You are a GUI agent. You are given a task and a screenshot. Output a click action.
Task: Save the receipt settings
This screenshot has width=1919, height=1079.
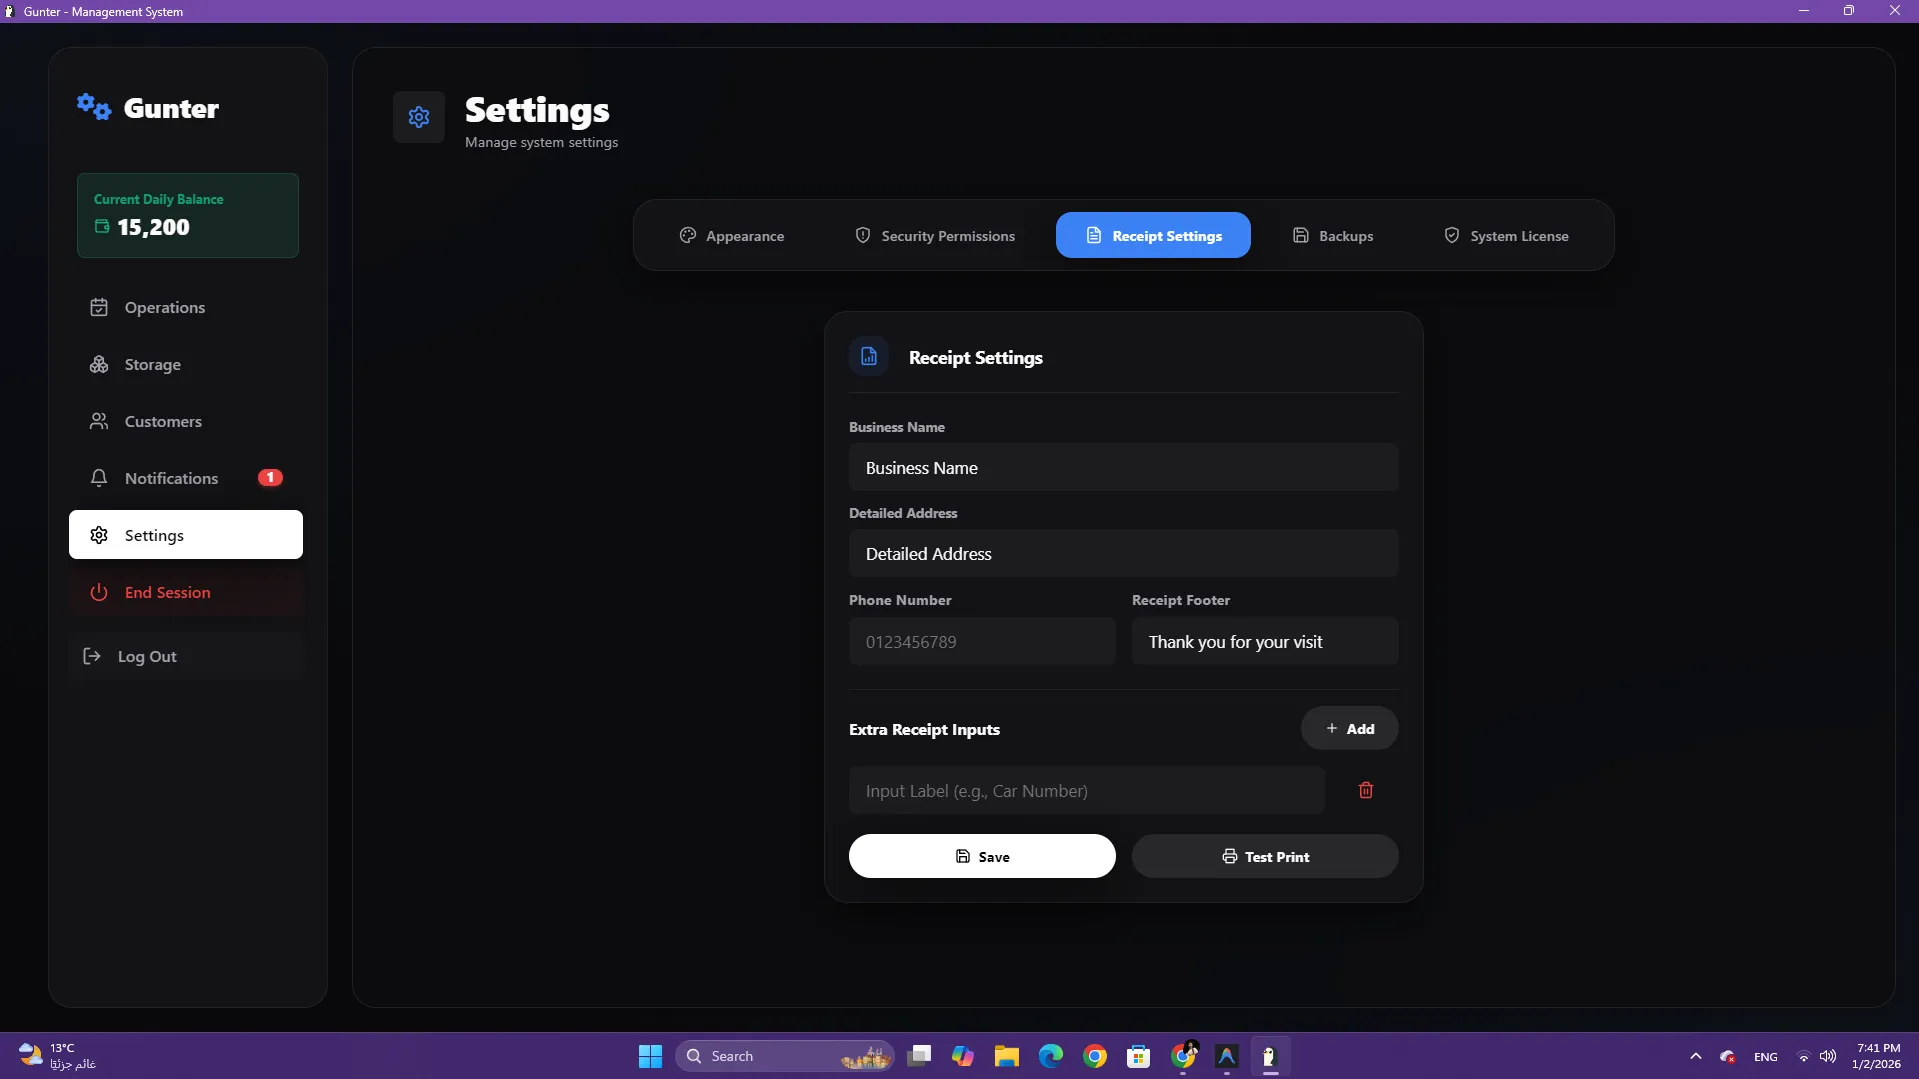point(982,856)
